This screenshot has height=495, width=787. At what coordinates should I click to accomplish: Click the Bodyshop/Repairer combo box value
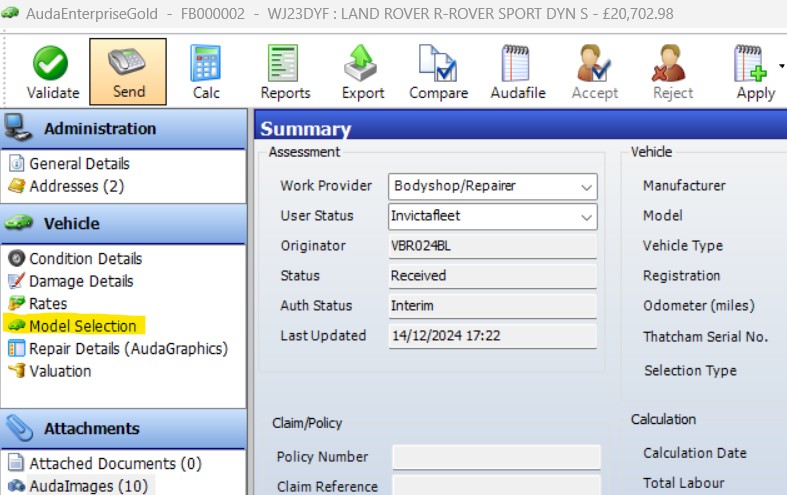[492, 186]
